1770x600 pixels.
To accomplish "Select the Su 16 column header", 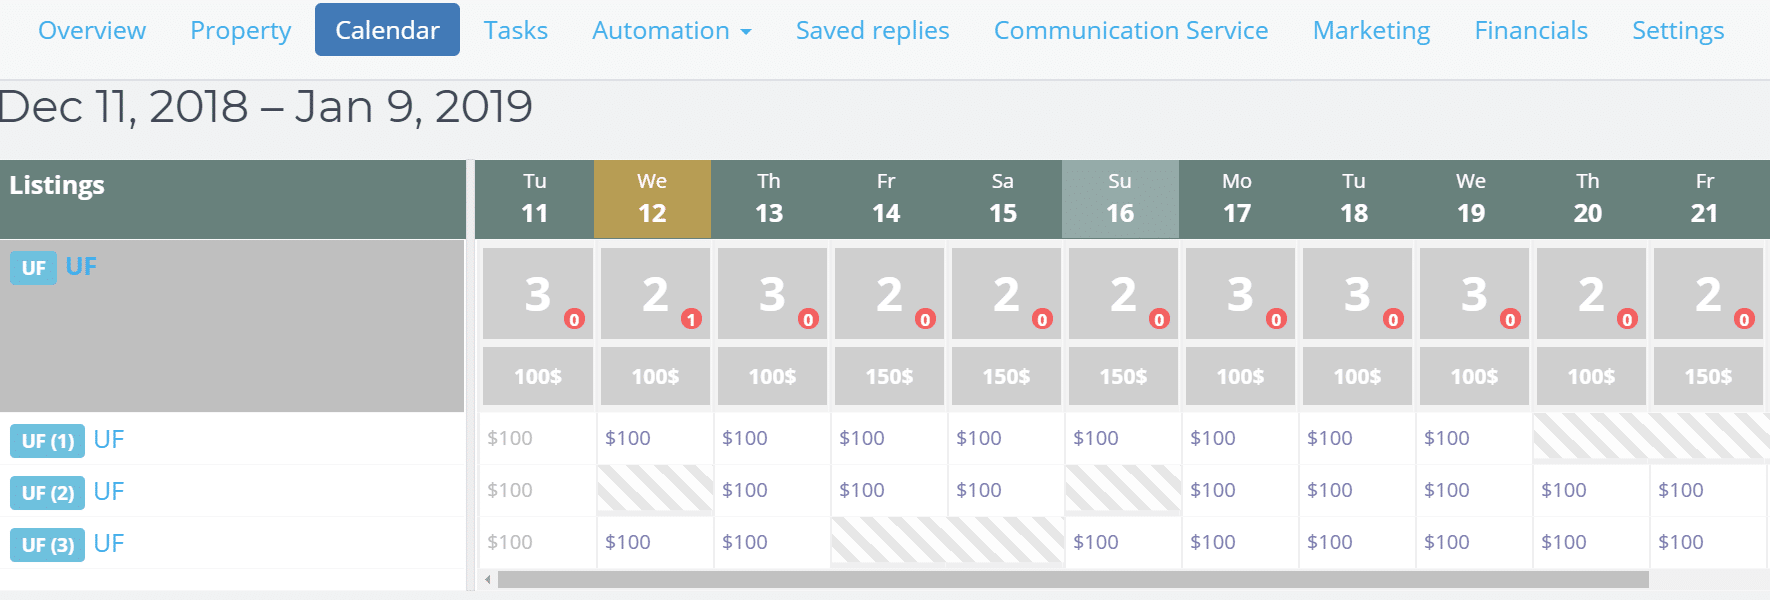I will 1120,198.
